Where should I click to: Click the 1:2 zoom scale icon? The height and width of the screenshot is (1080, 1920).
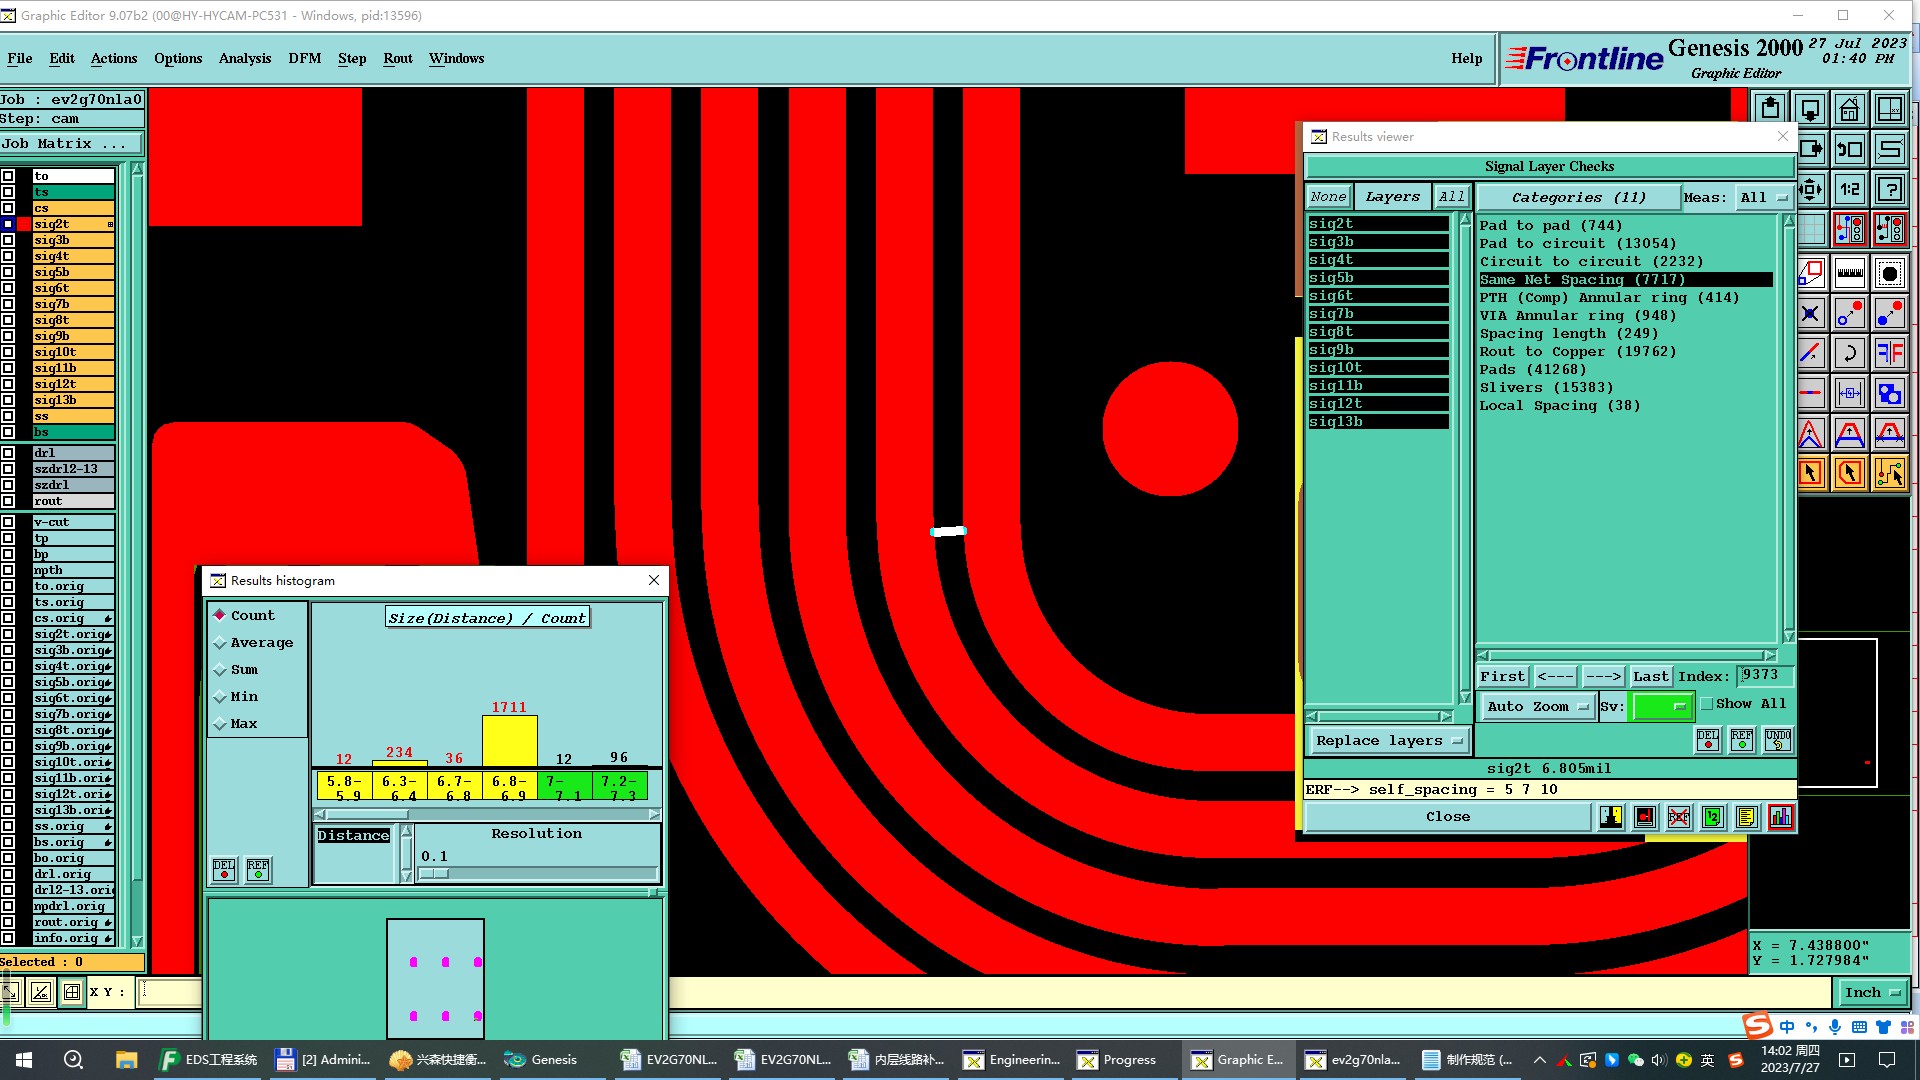coord(1849,189)
